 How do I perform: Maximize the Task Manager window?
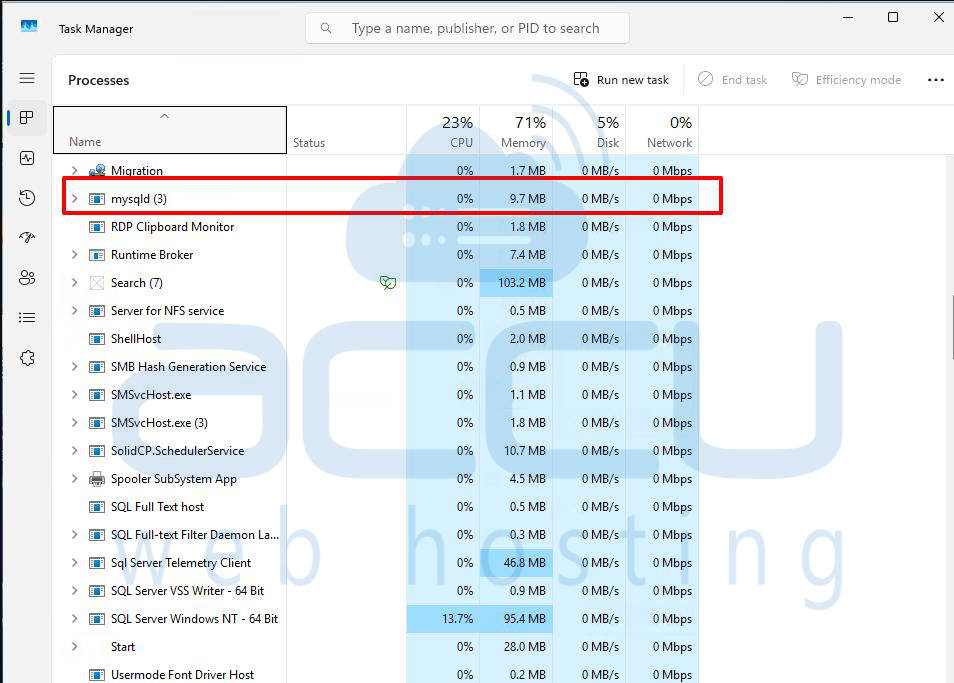click(893, 17)
